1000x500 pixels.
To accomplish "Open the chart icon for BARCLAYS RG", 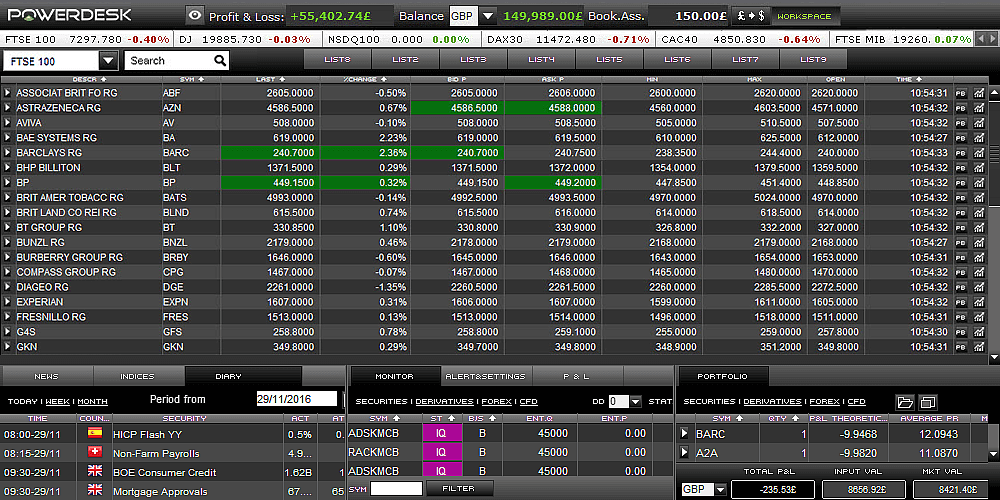I will click(979, 152).
